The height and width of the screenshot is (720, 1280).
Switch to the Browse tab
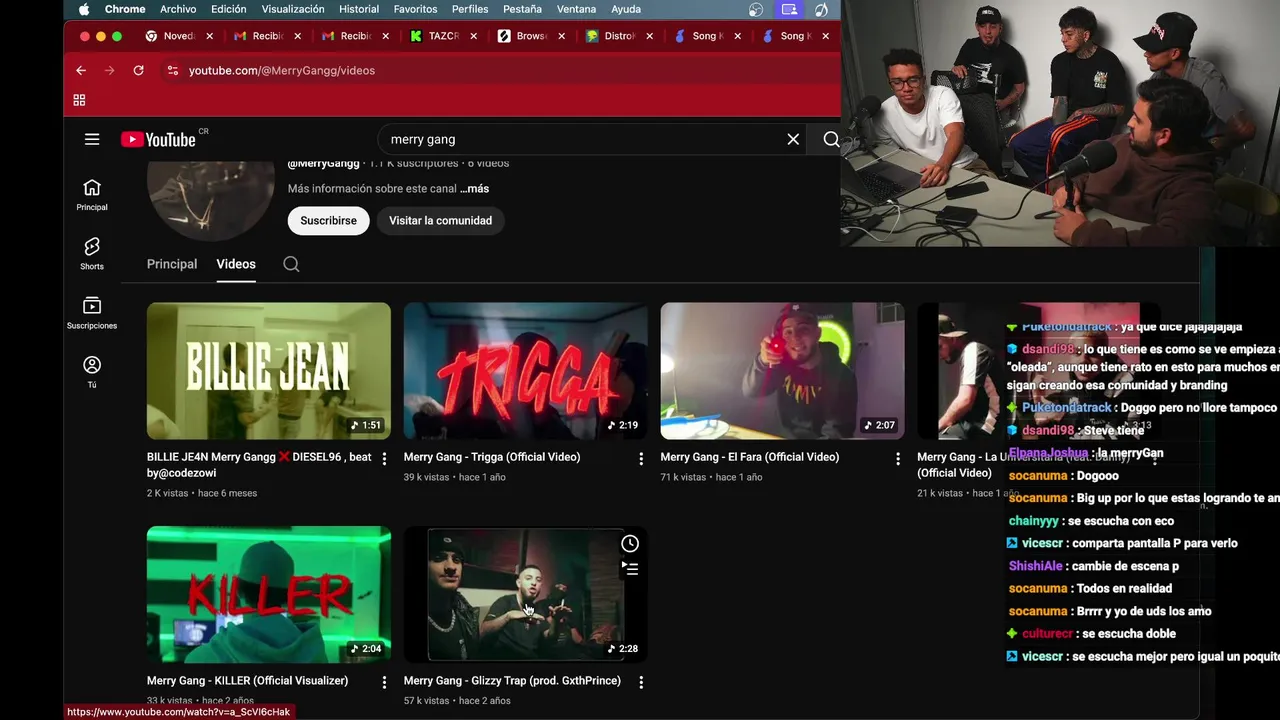532,36
